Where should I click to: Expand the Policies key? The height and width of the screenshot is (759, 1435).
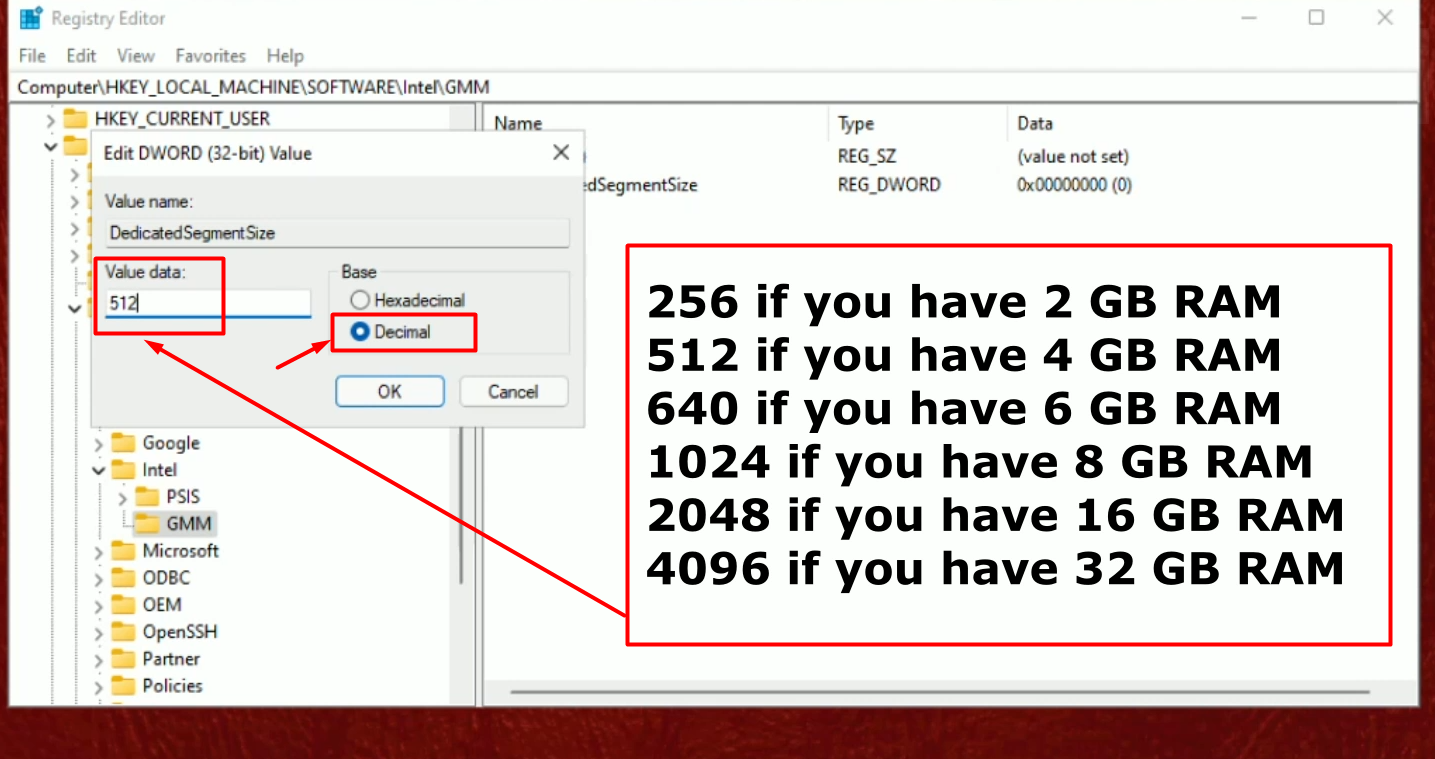click(98, 687)
